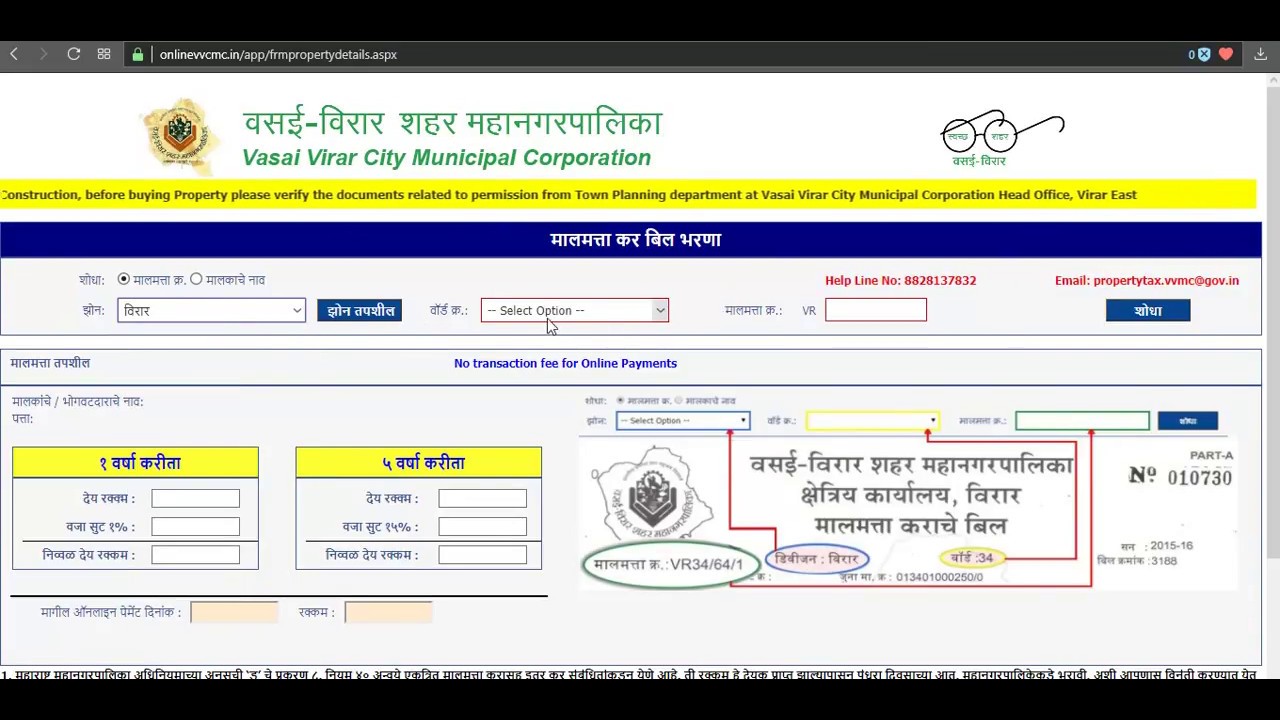1280x720 pixels.
Task: Click the मालकांचे / भोगवटदाराचे नाव label
Action: tap(78, 402)
